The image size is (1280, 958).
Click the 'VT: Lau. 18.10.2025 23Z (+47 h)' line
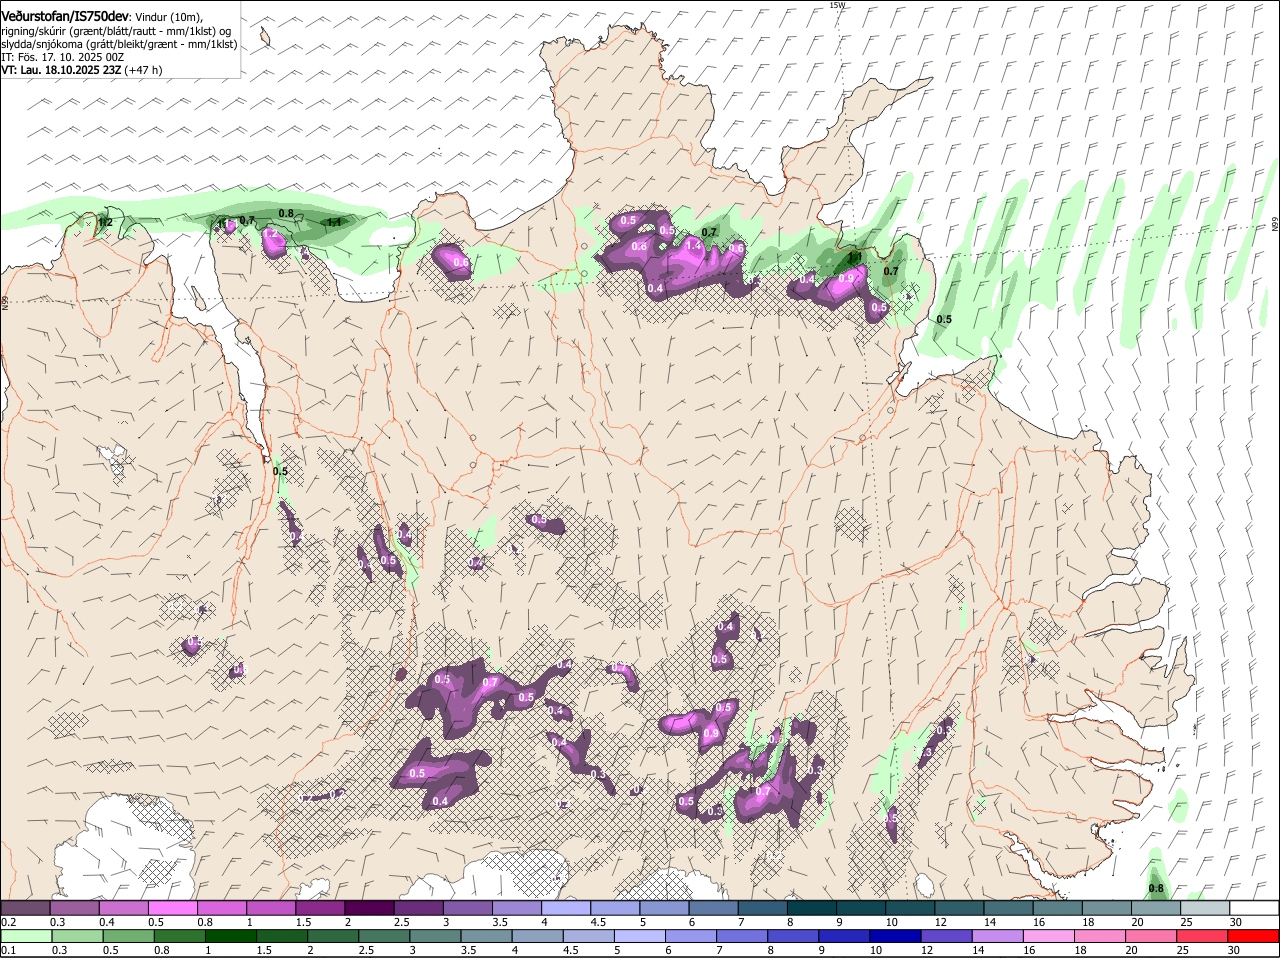(81, 70)
